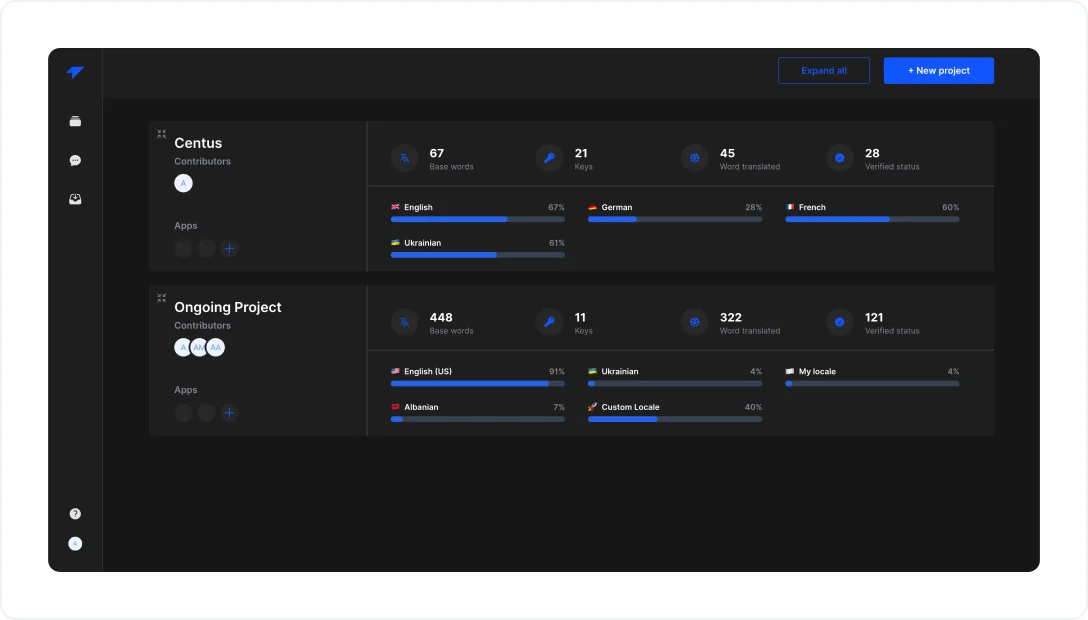1088x620 pixels.
Task: Click the globe icon beside 45 Word translated
Action: pos(694,158)
